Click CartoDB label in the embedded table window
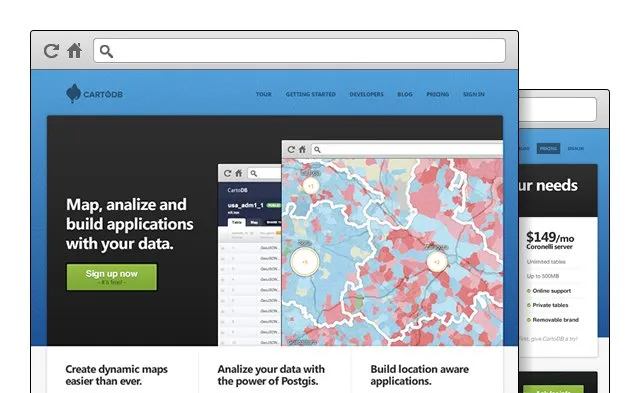640x393 pixels. coord(237,190)
